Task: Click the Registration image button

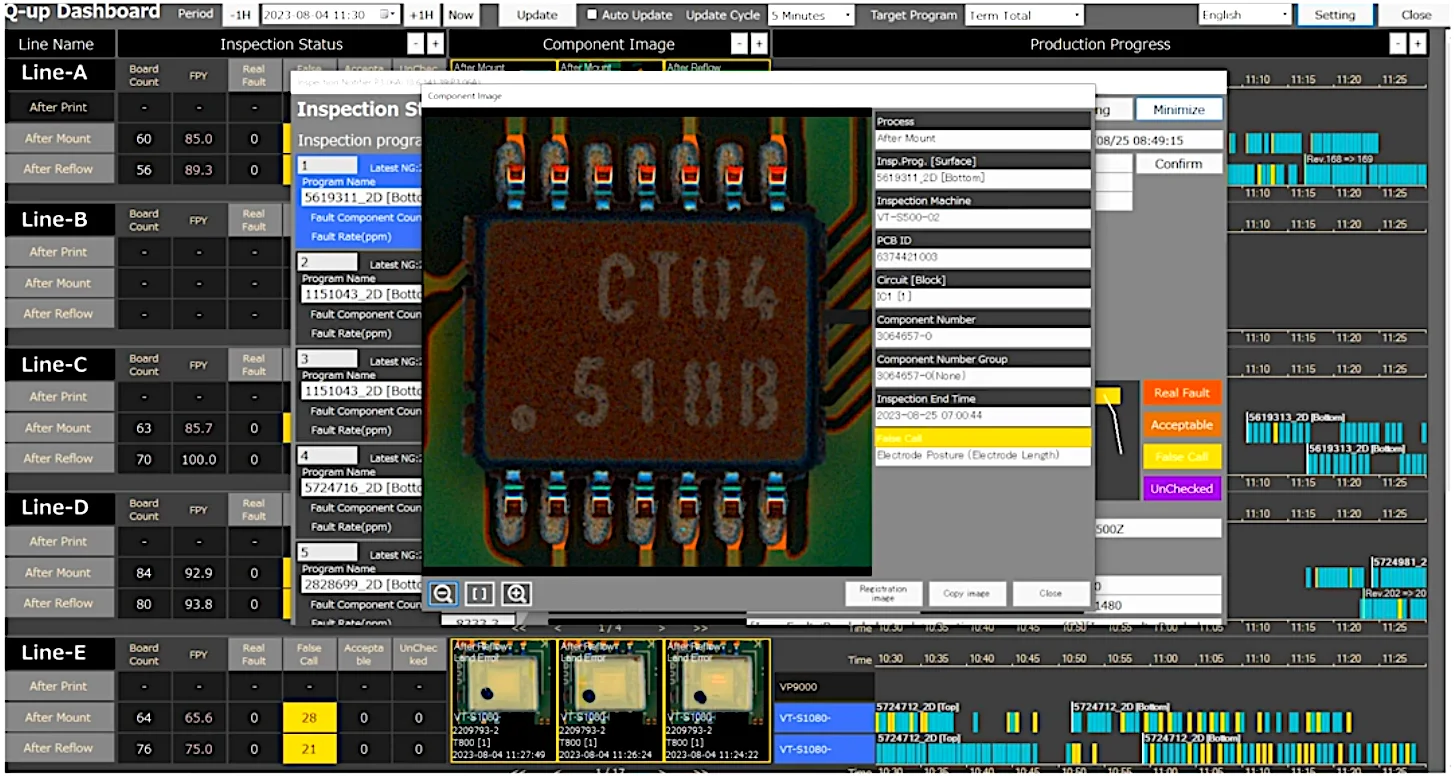Action: click(x=883, y=593)
